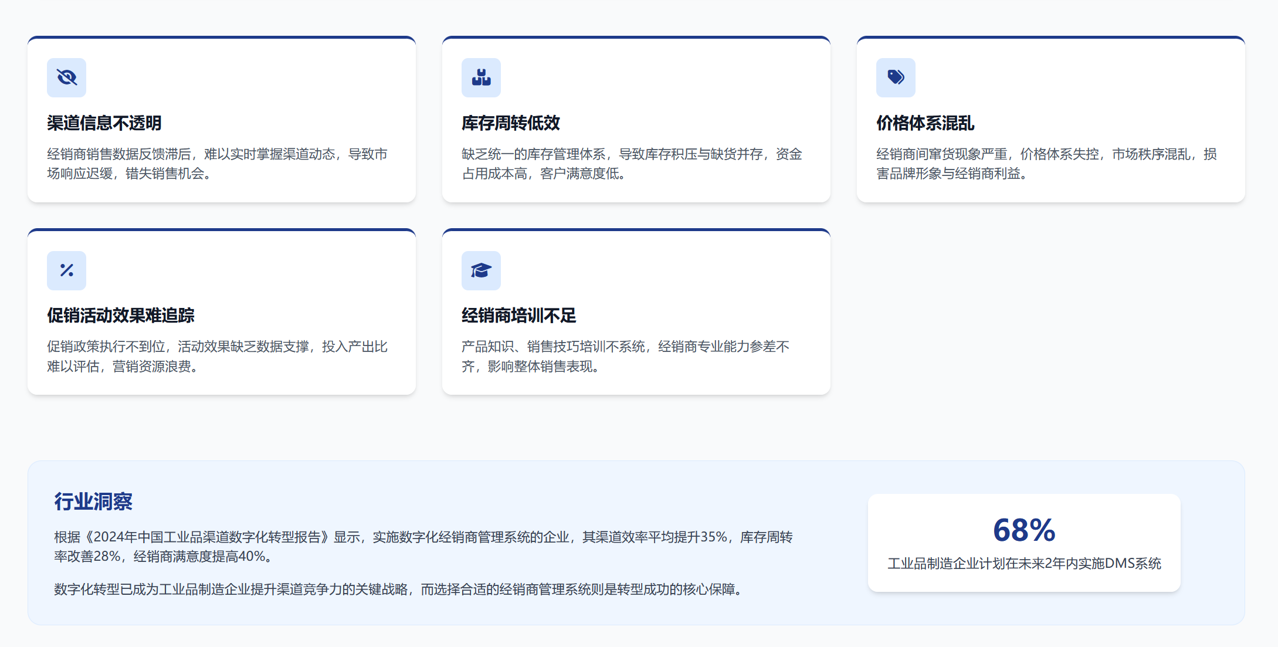Click the description about 产品知识、销售技巧培训不系统

click(625, 356)
